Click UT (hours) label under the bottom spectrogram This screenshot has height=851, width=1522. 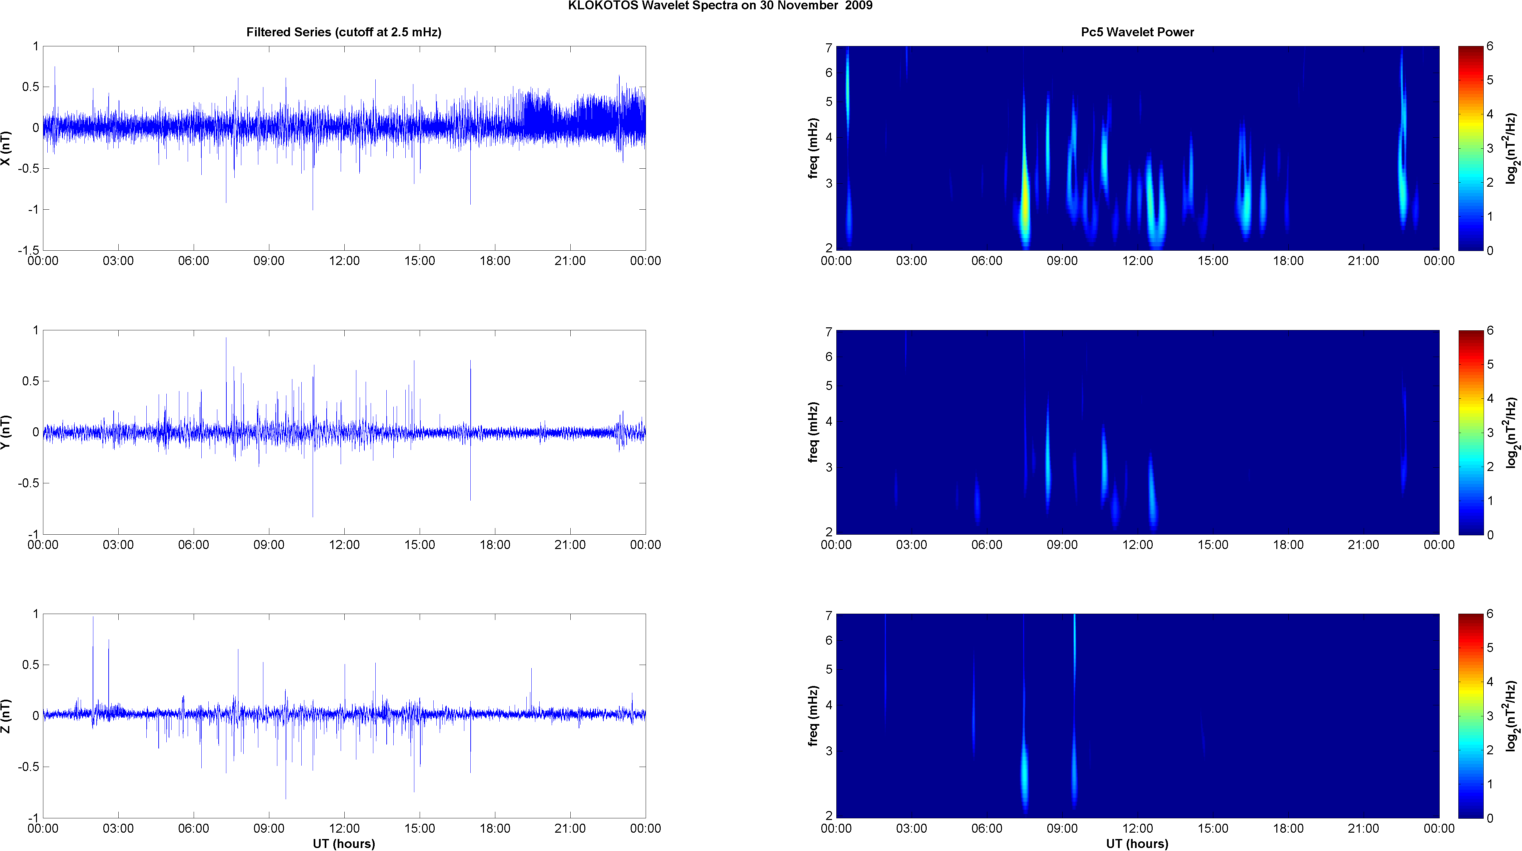[1137, 844]
